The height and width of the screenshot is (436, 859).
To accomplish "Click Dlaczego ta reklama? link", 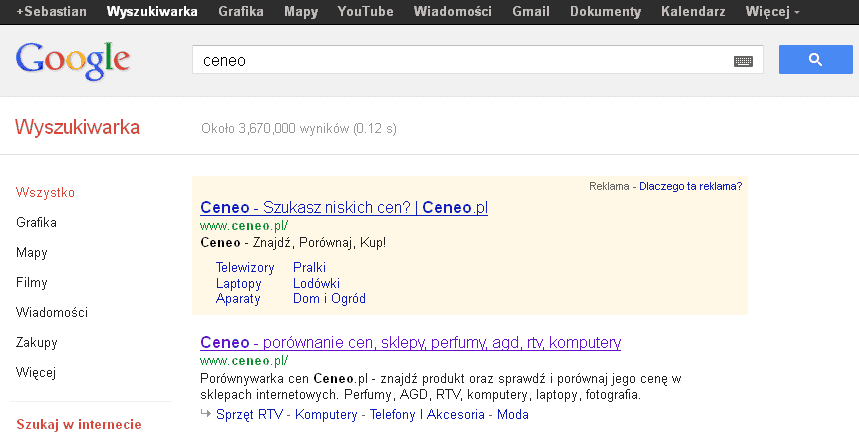I will 690,186.
